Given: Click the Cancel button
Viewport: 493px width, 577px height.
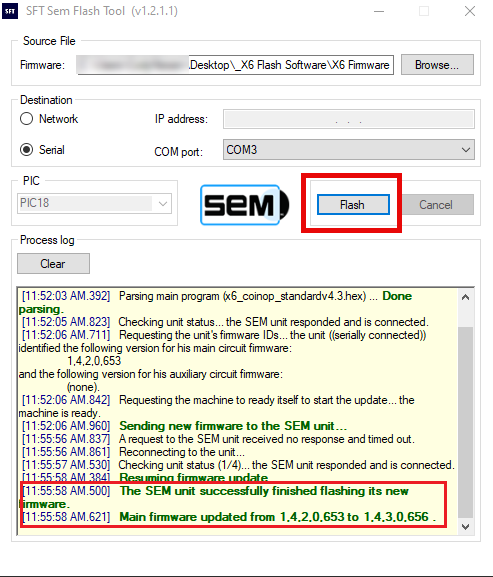Looking at the screenshot, I should tap(436, 205).
